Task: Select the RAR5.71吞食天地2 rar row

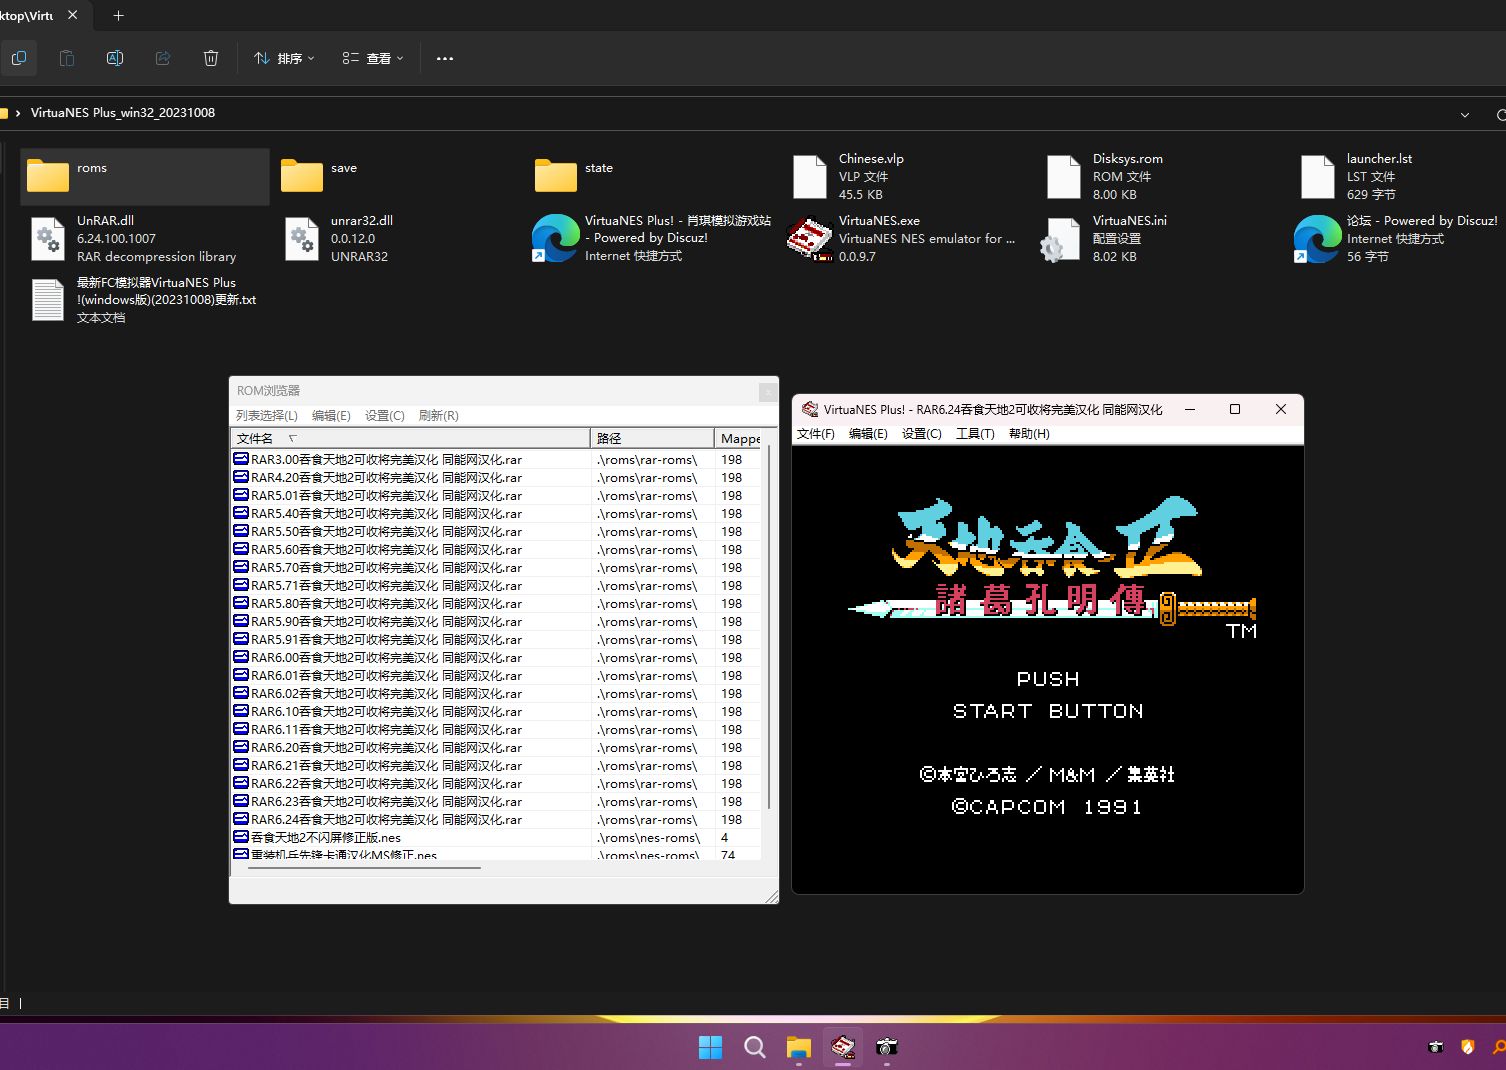Action: point(496,586)
